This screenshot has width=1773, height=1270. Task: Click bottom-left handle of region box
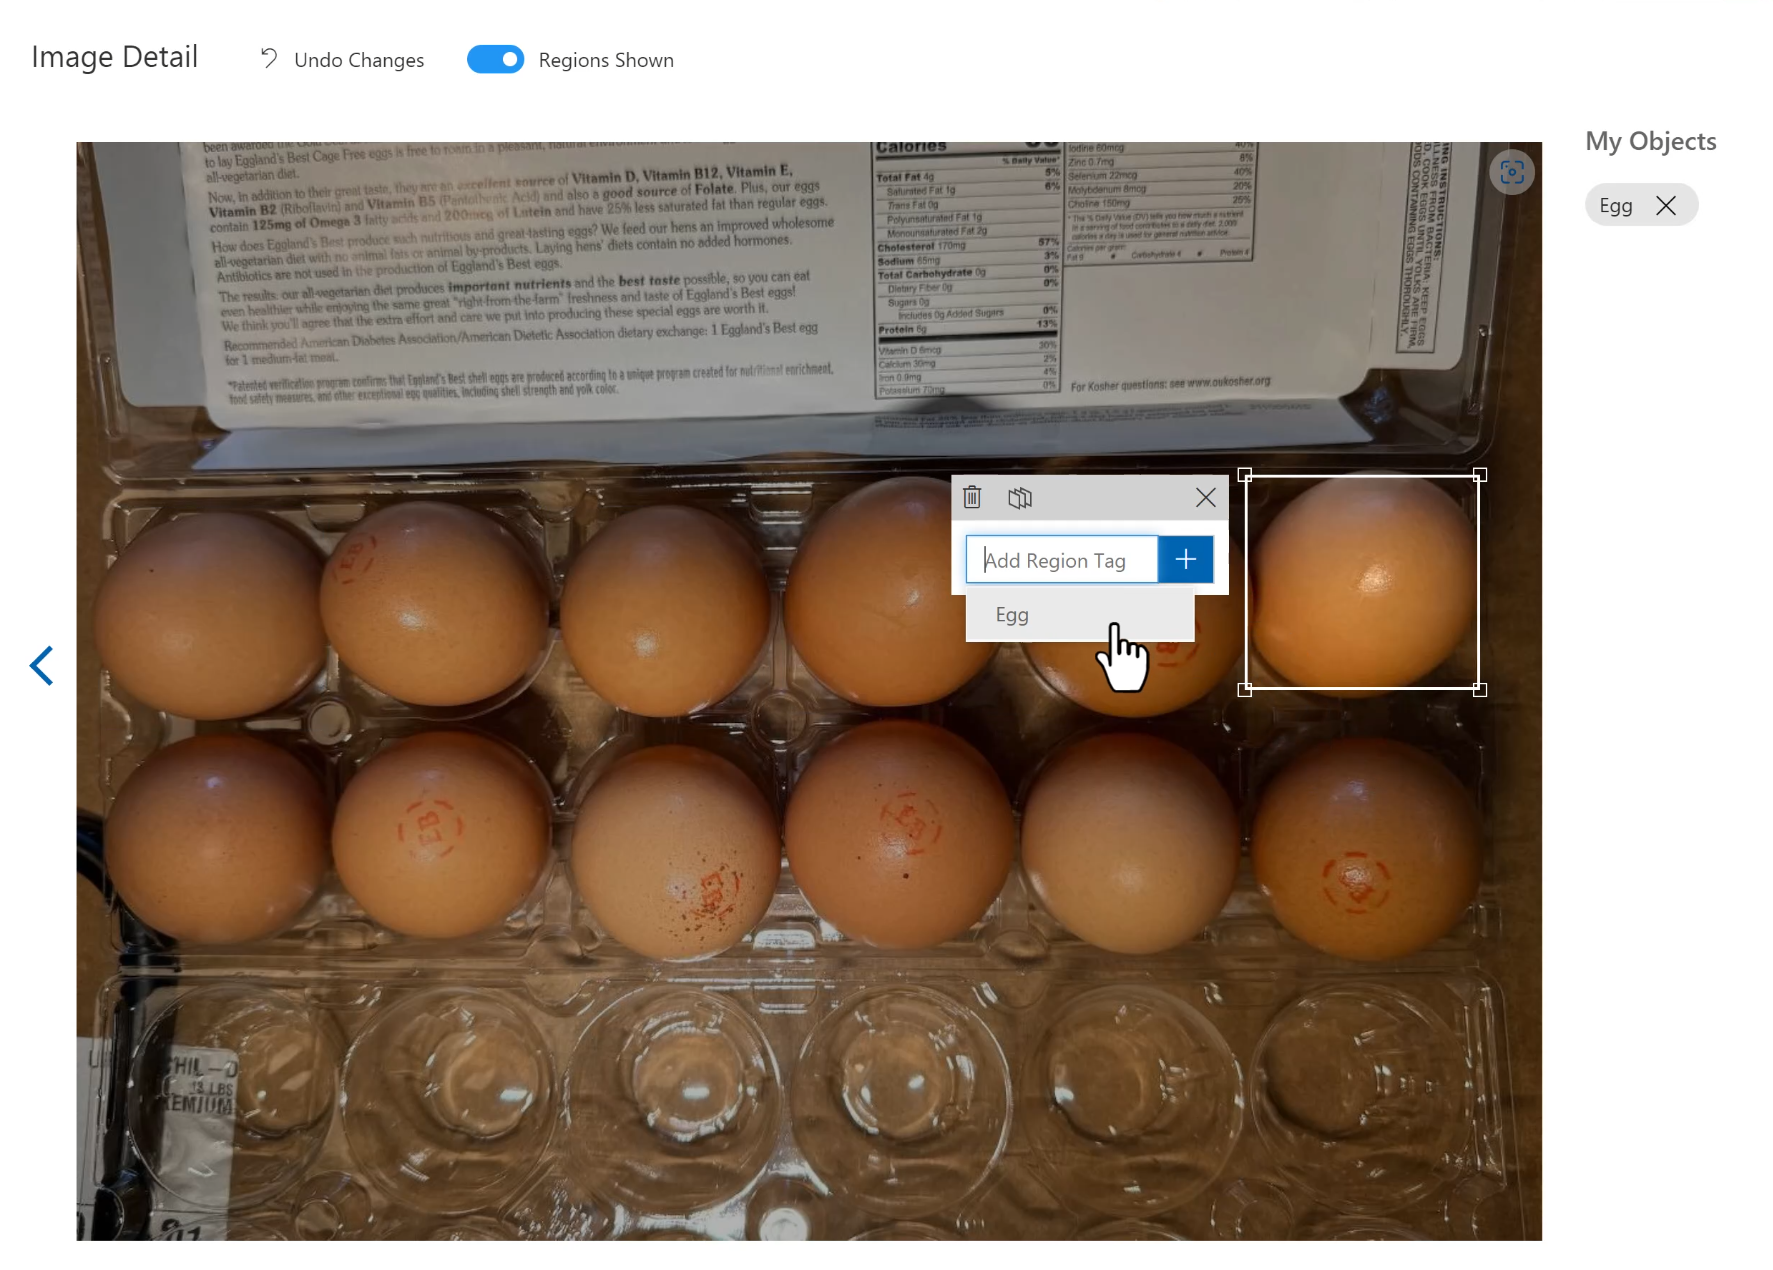[1245, 689]
